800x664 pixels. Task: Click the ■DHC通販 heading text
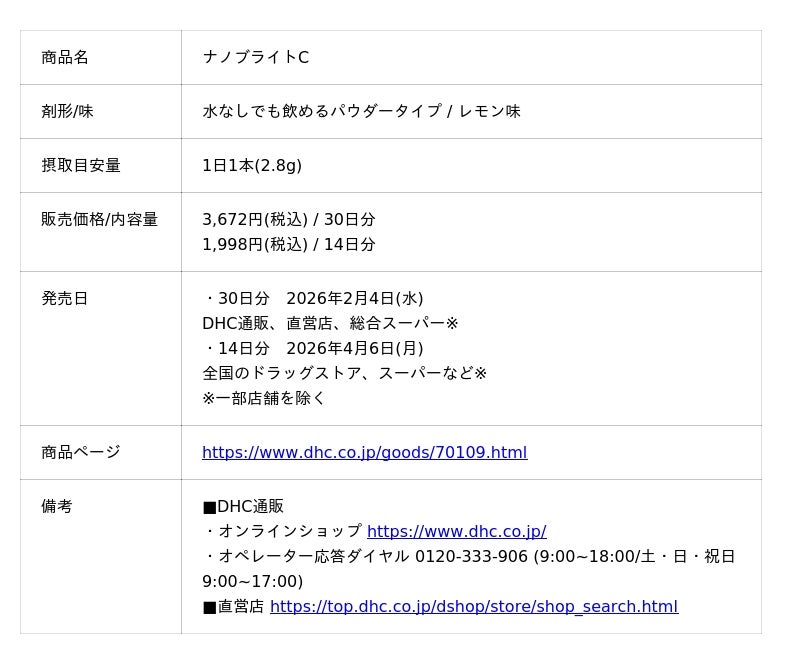(243, 507)
